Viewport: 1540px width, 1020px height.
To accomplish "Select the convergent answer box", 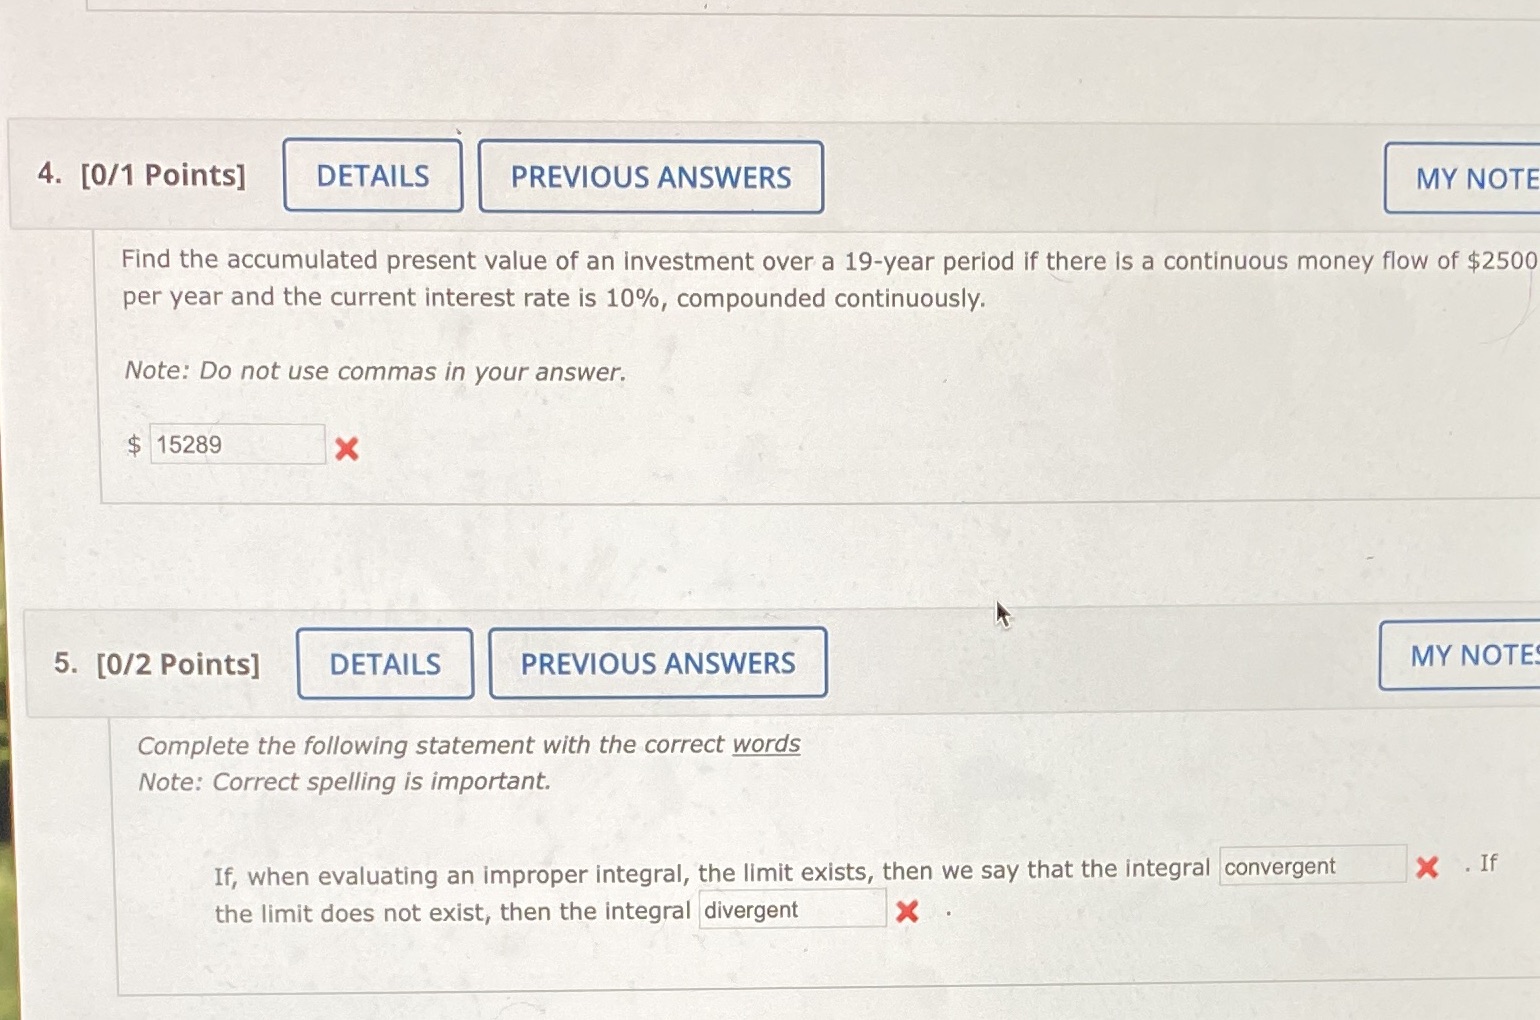I will pyautogui.click(x=1312, y=866).
